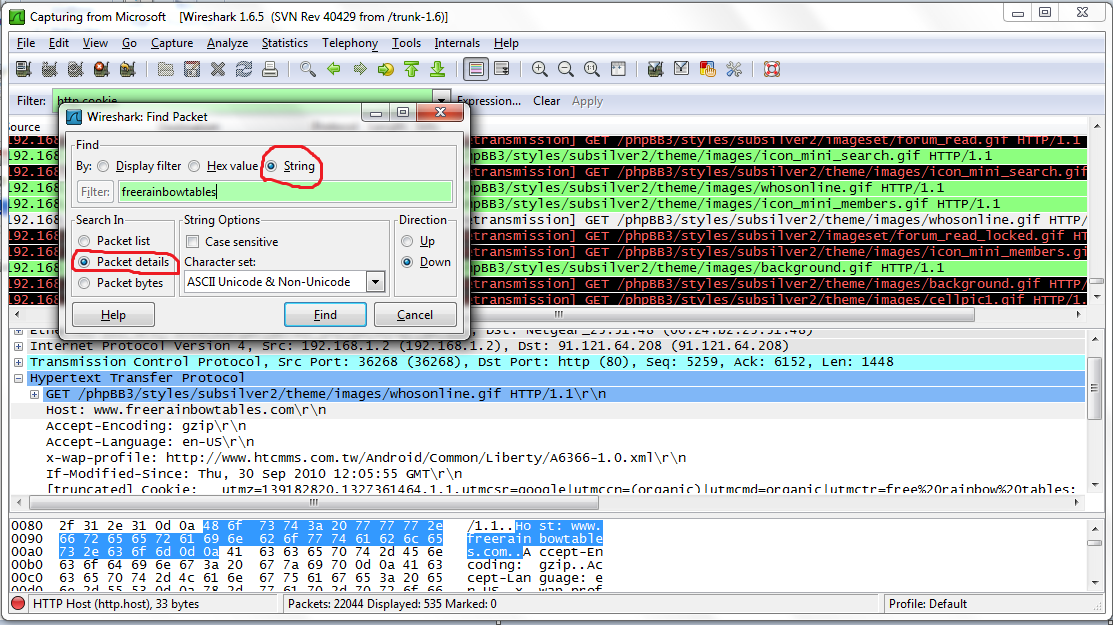Go forward in packet history
The width and height of the screenshot is (1113, 625).
point(360,69)
